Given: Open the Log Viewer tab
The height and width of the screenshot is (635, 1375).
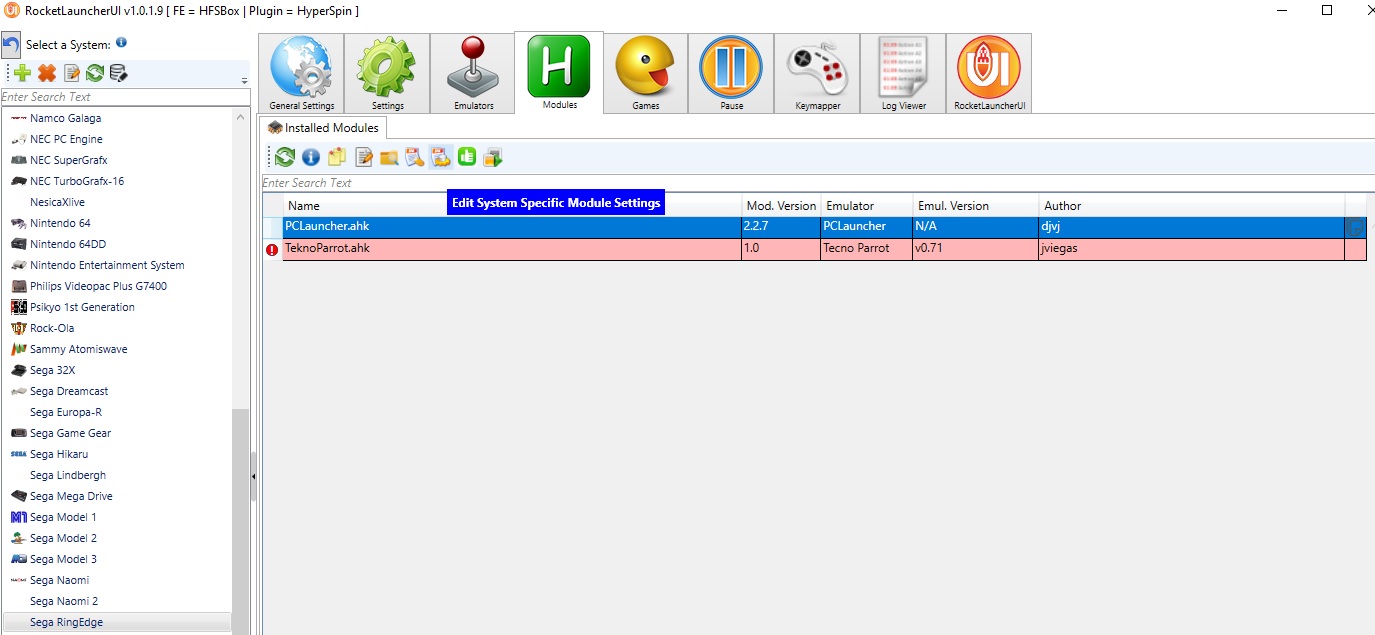Looking at the screenshot, I should (x=903, y=74).
